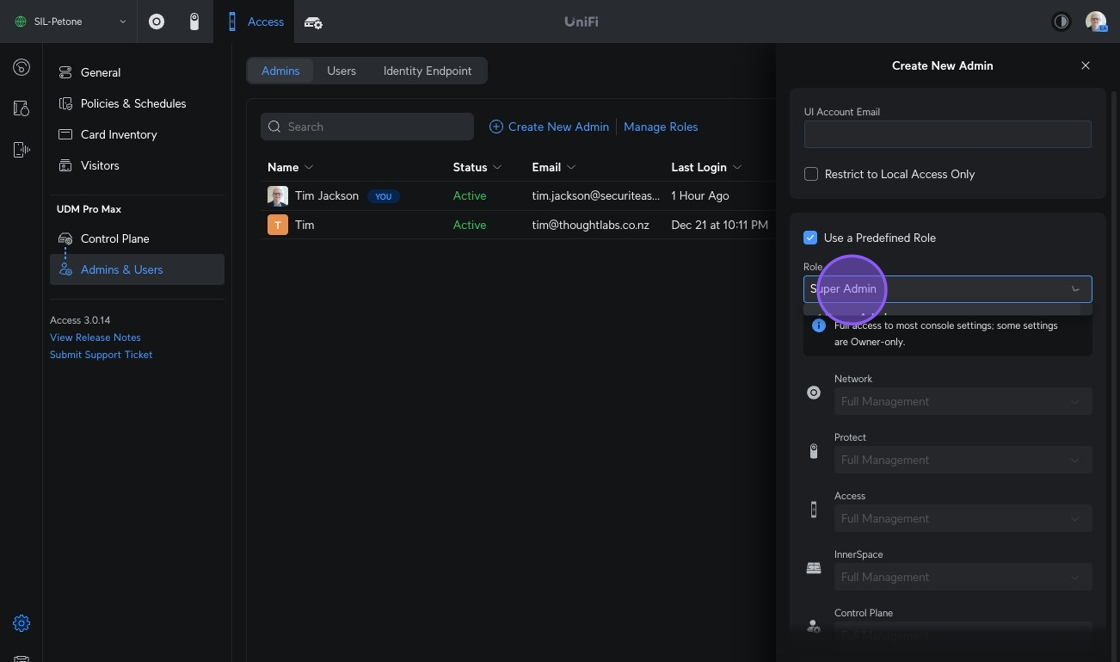
Task: Open the InnerSpace app icon in top bar
Action: 313,22
